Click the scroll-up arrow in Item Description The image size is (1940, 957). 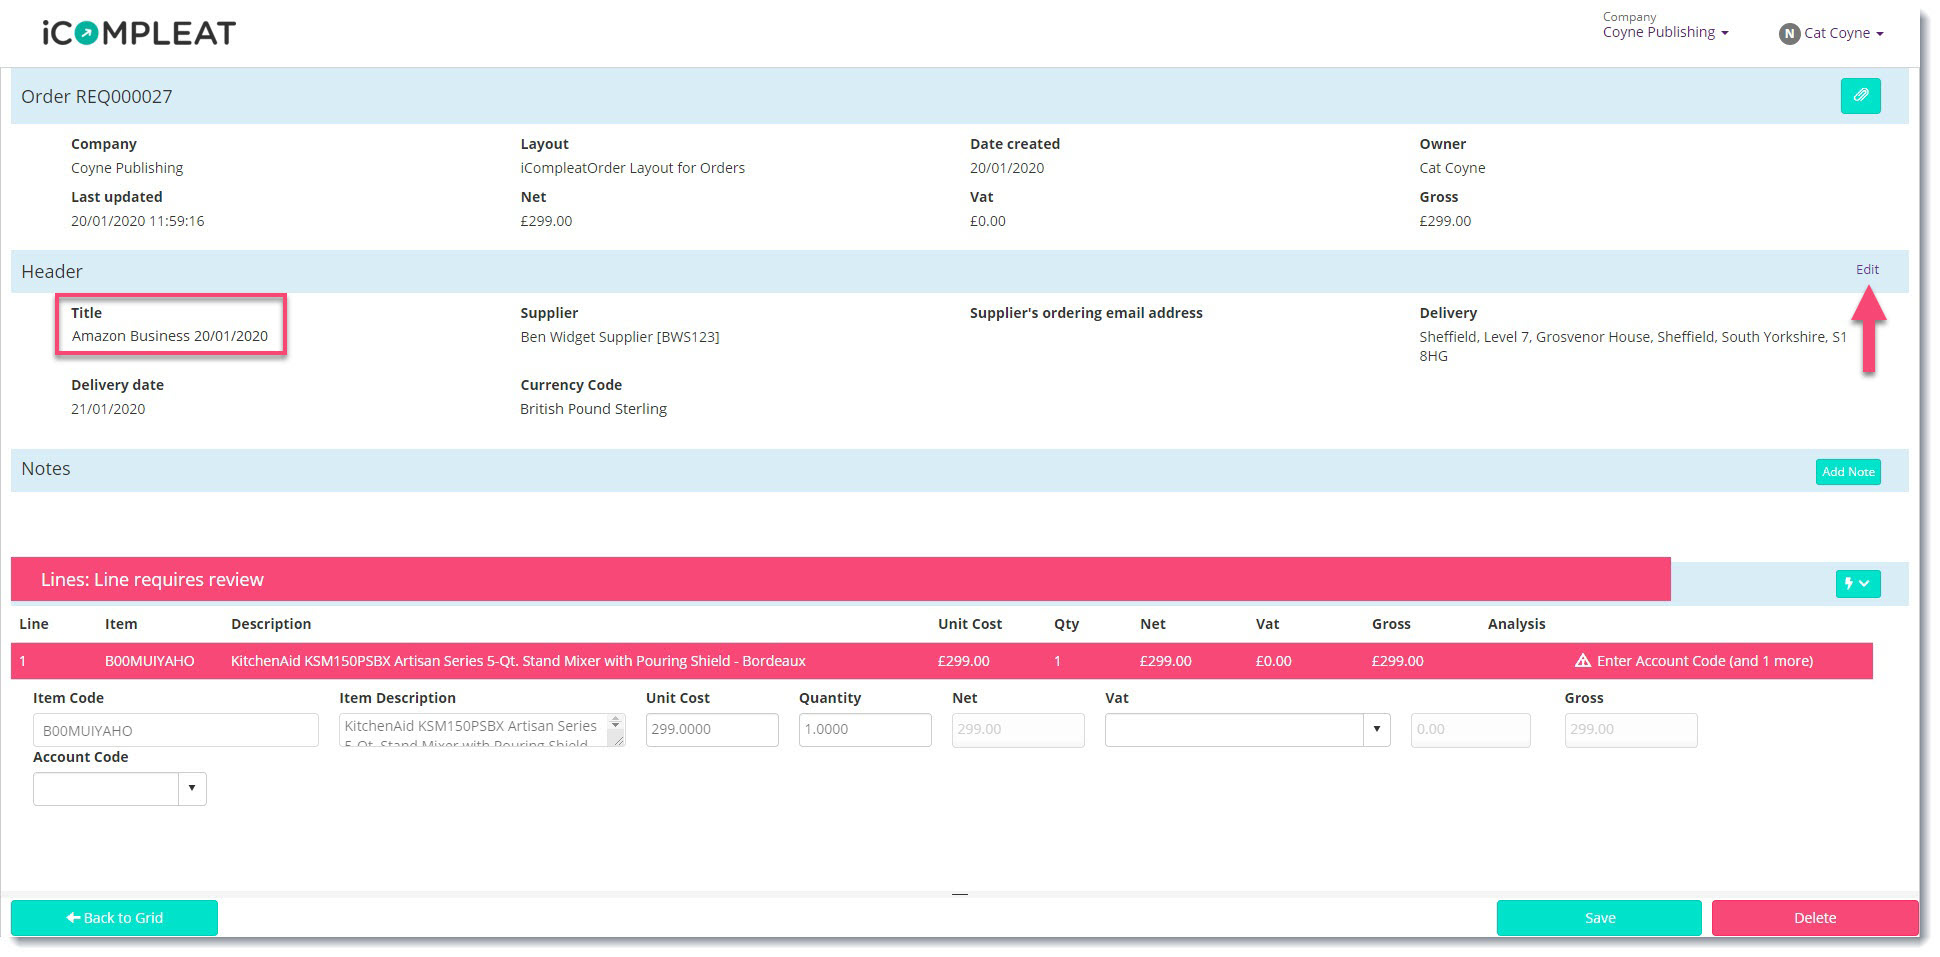point(614,718)
